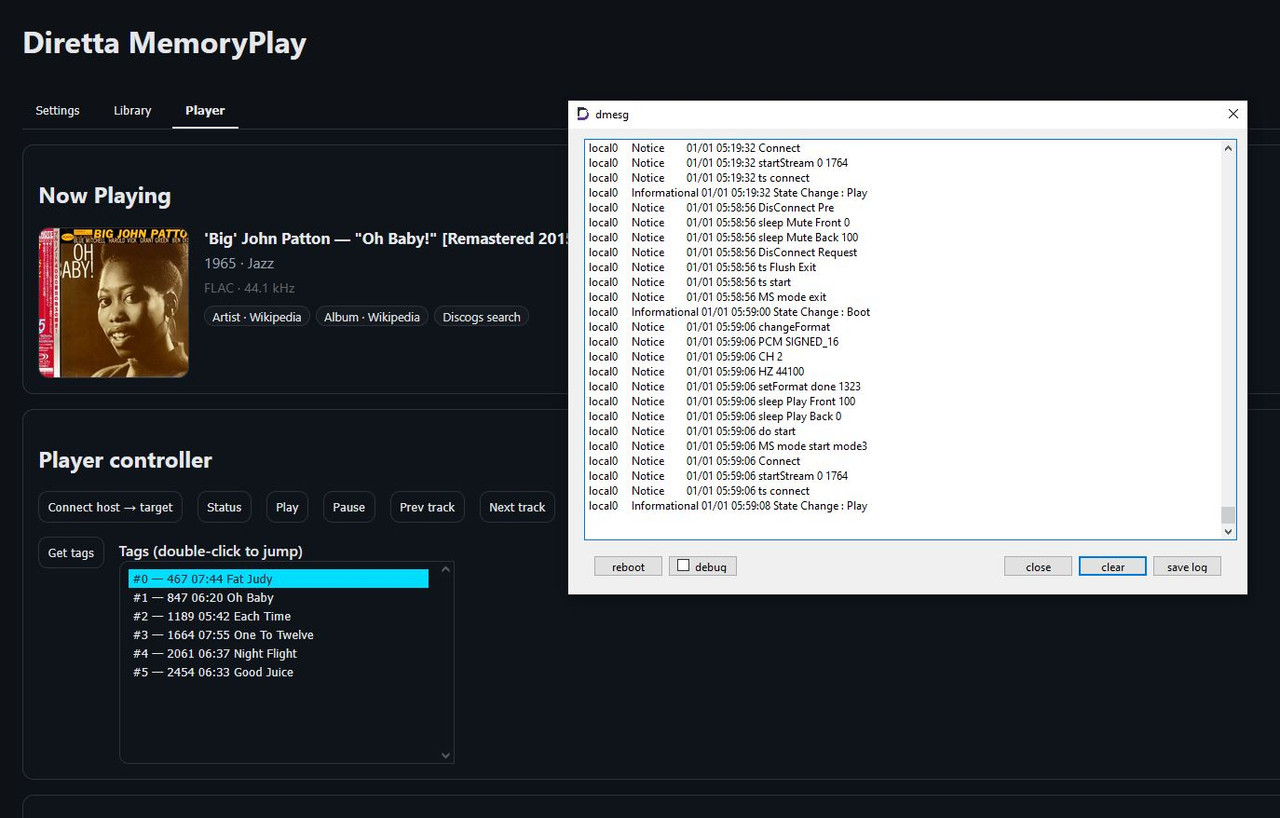Select tag #5 Good Juice
1280x818 pixels.
point(278,672)
